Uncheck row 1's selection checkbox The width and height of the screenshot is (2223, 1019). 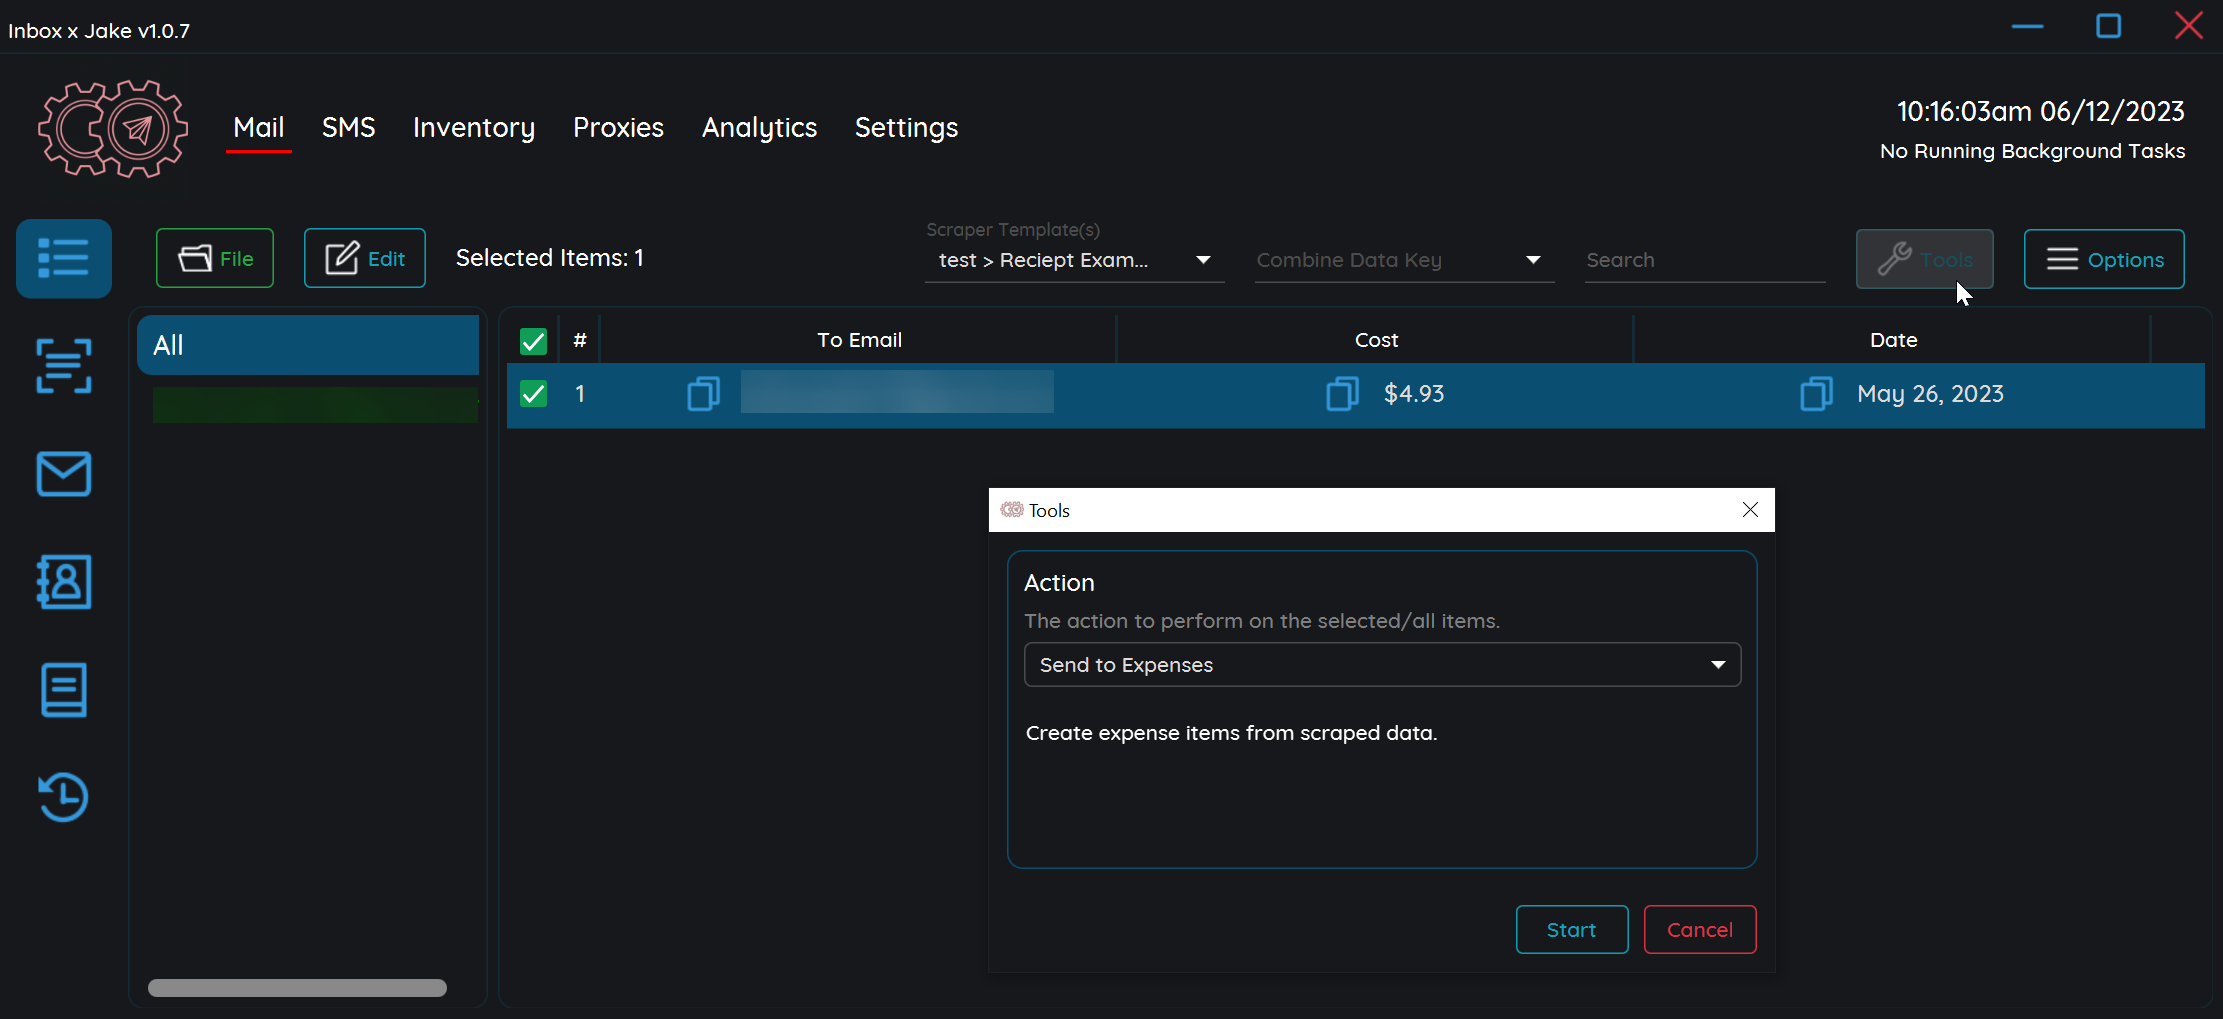pos(533,394)
